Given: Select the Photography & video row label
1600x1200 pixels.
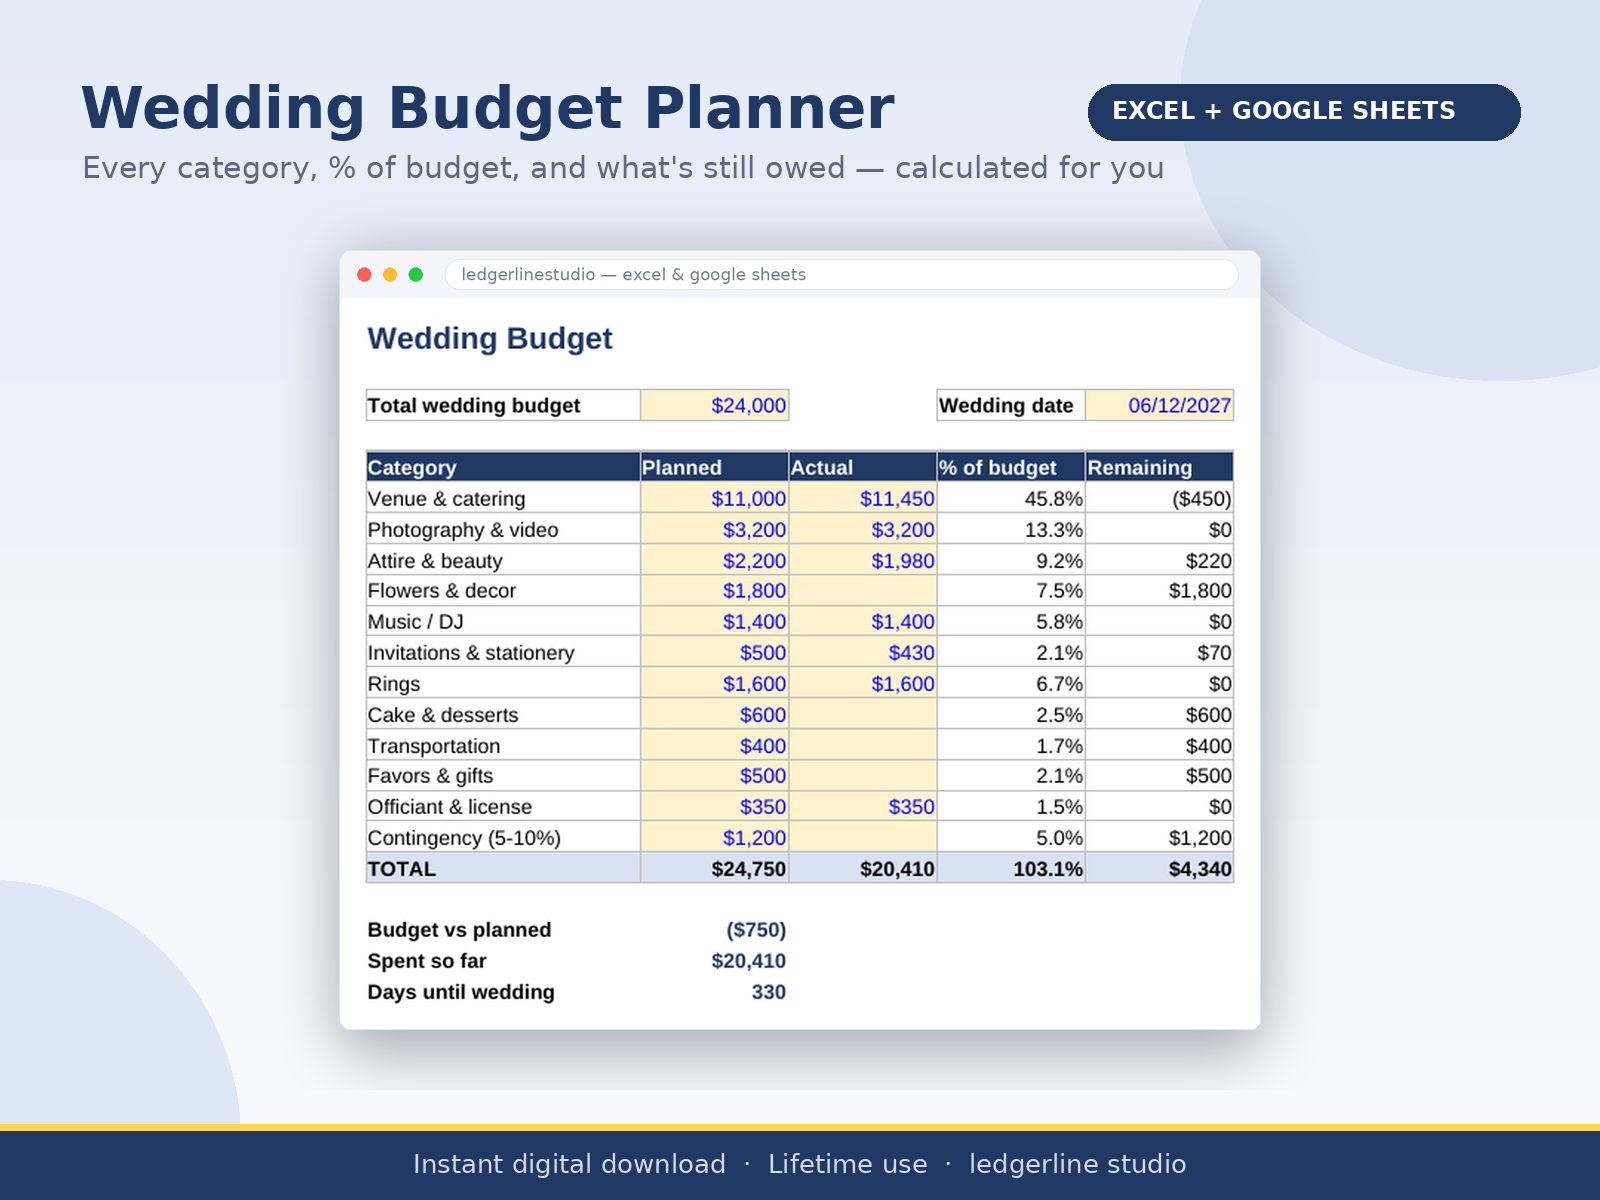Looking at the screenshot, I should coord(503,529).
